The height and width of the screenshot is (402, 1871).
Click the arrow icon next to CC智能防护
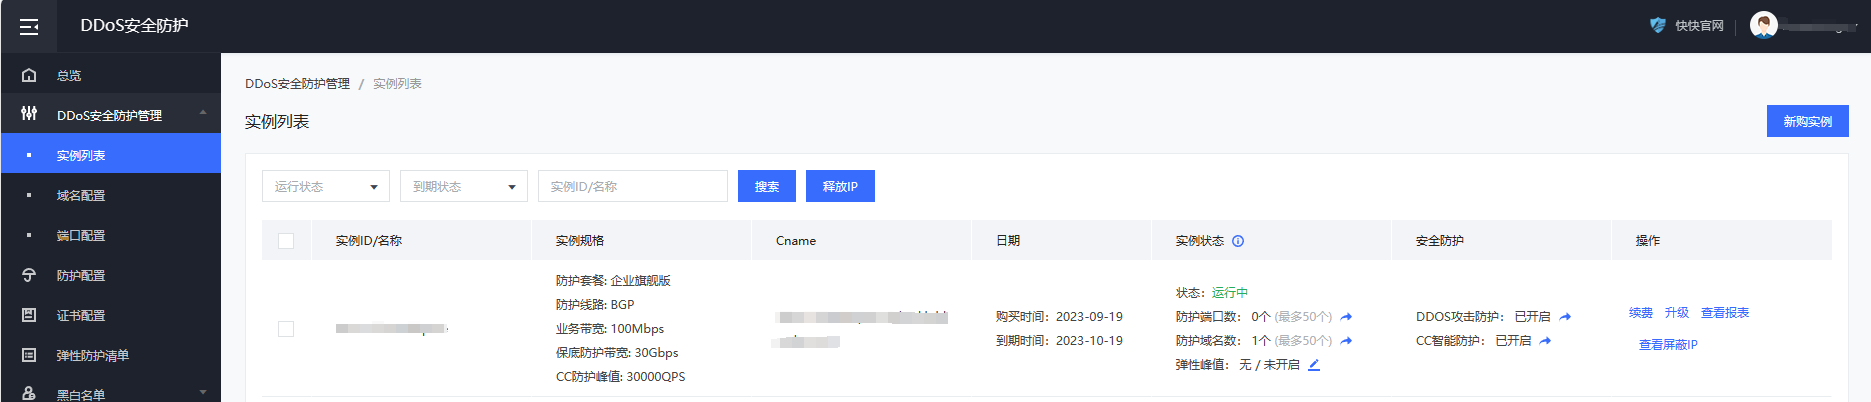[1545, 341]
